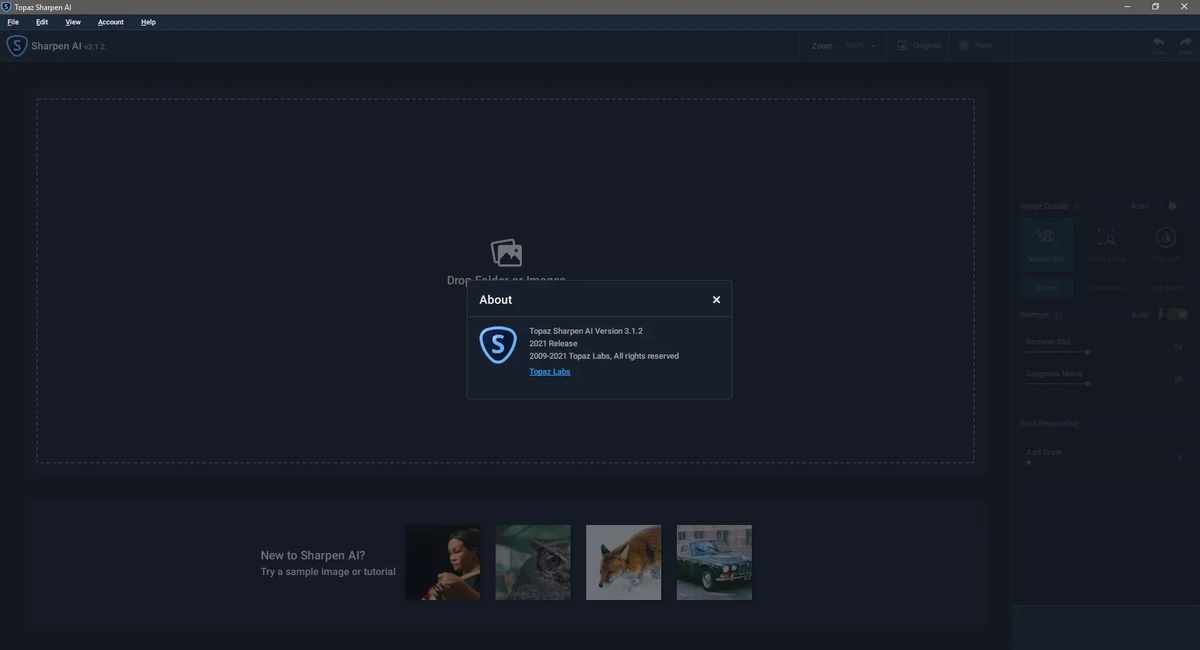The image size is (1200, 650).
Task: Click the Suppress Noise value field
Action: pyautogui.click(x=1177, y=379)
